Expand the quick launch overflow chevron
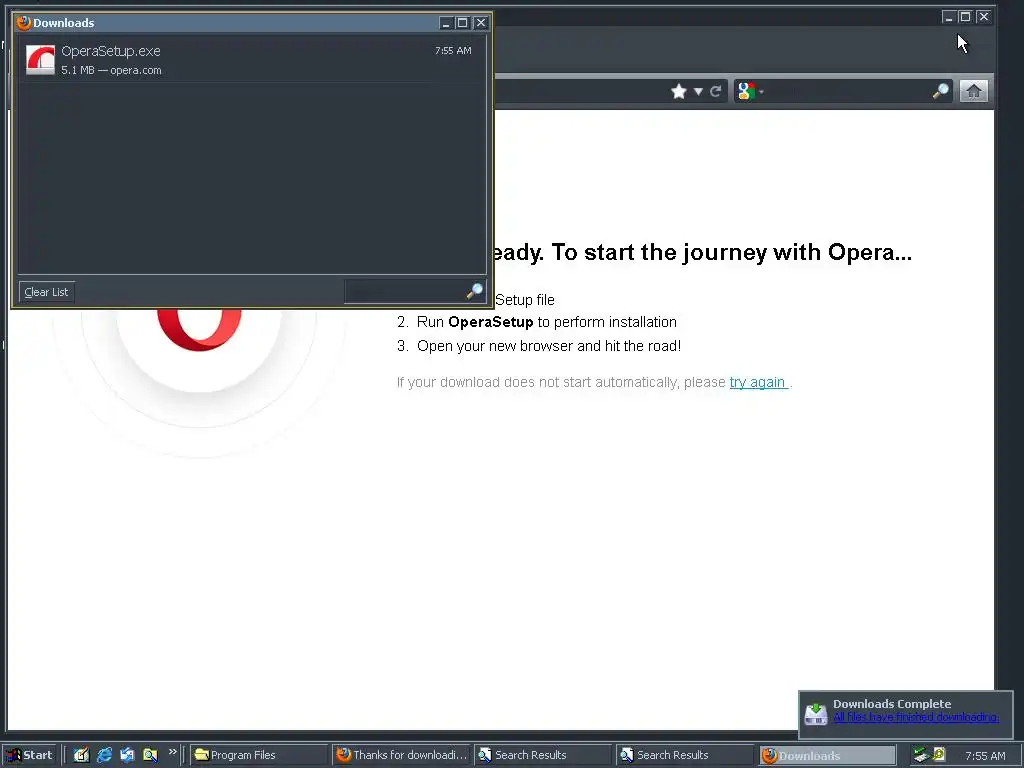Image resolution: width=1024 pixels, height=768 pixels. (x=172, y=752)
